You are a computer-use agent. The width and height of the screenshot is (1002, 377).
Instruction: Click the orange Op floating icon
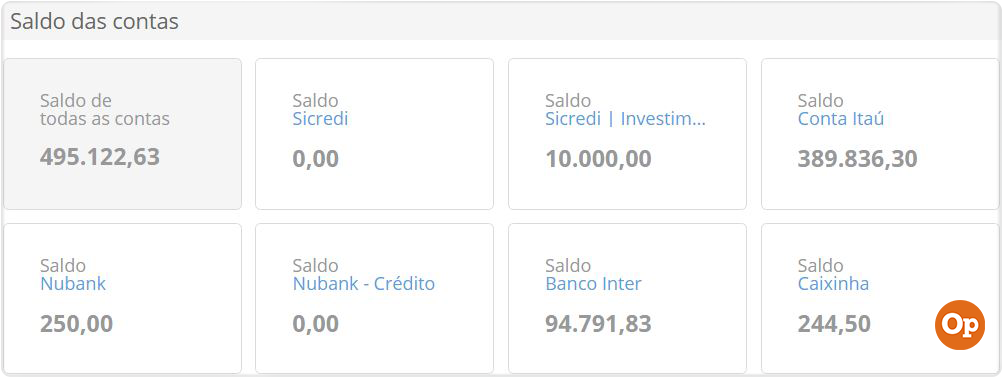[960, 325]
